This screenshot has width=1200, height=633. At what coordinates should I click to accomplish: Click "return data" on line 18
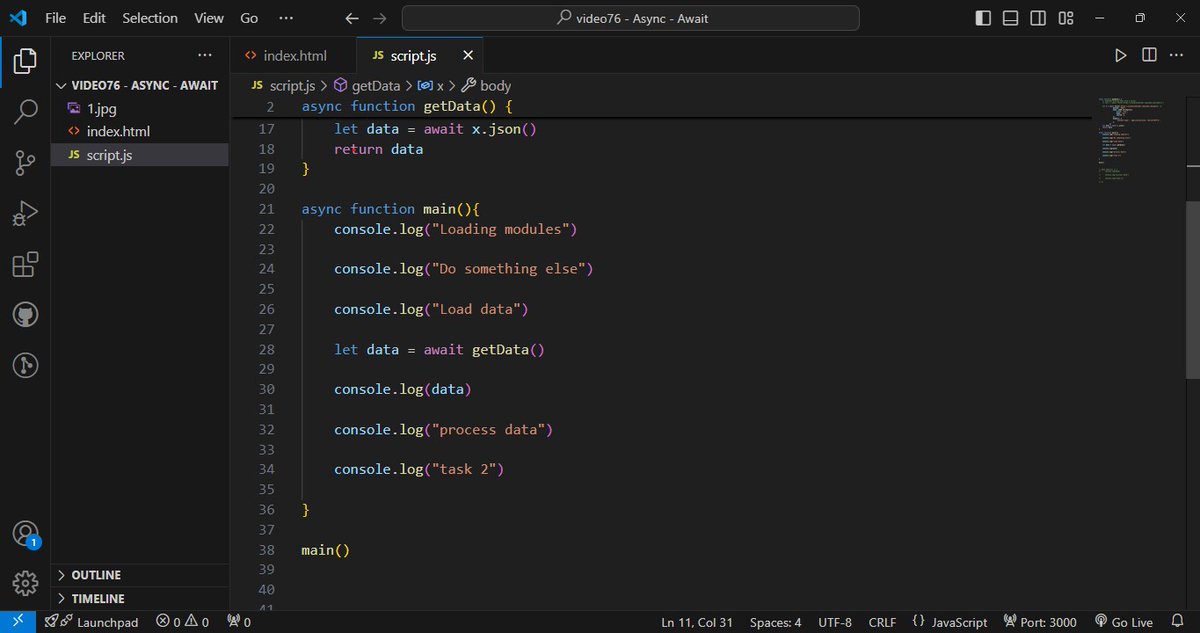coord(378,149)
